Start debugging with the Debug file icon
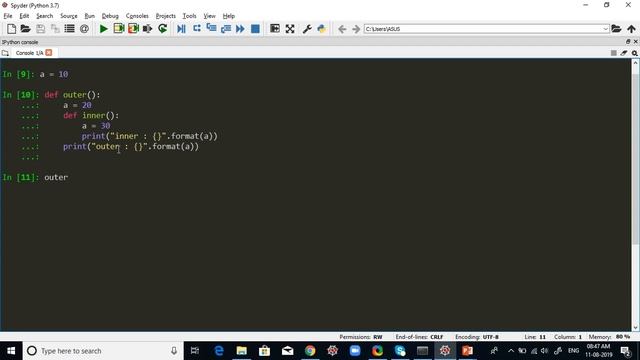The image size is (640, 360). click(x=181, y=29)
